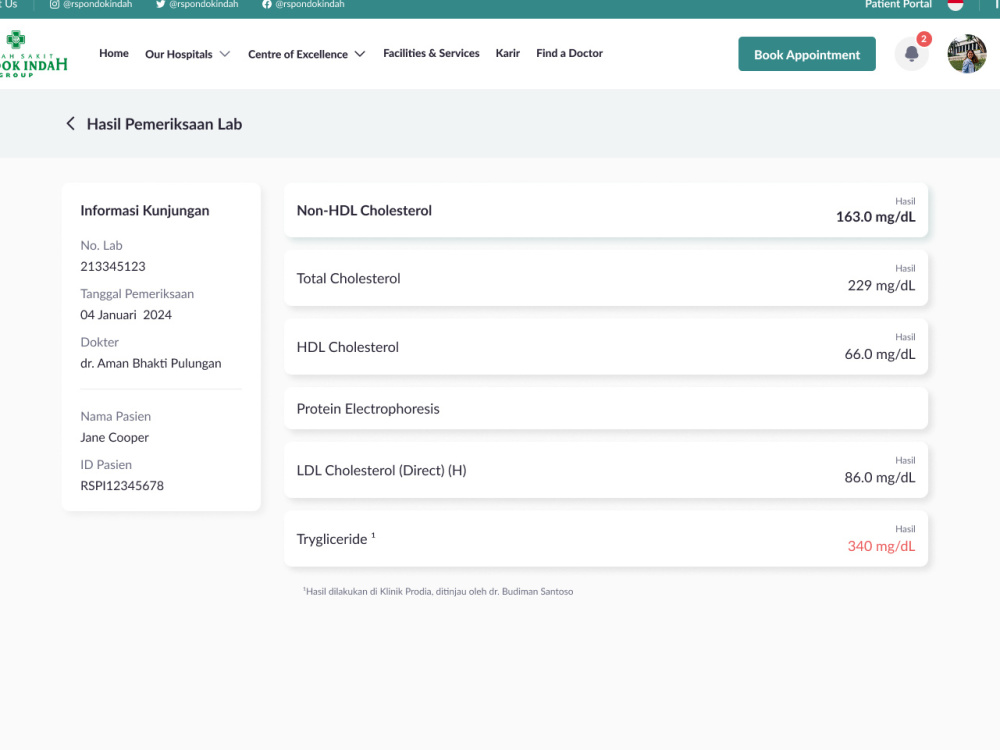Click the 66.0 mg/dL result value
The height and width of the screenshot is (750, 1000).
[x=880, y=354]
